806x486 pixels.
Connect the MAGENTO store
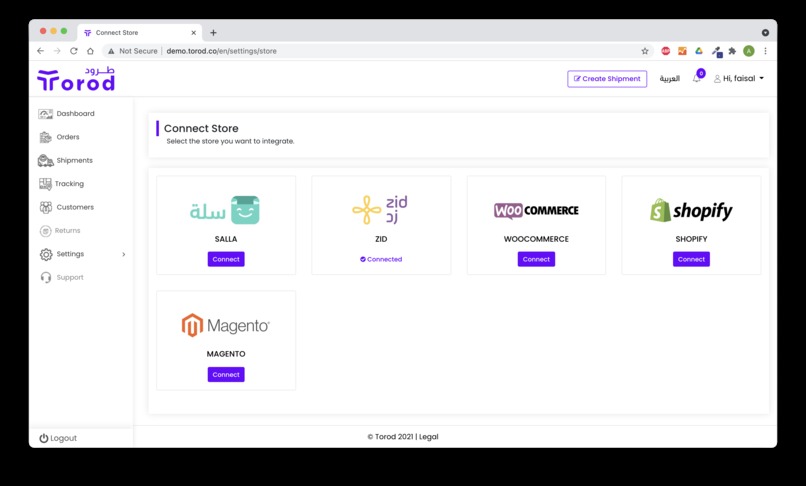(x=226, y=374)
